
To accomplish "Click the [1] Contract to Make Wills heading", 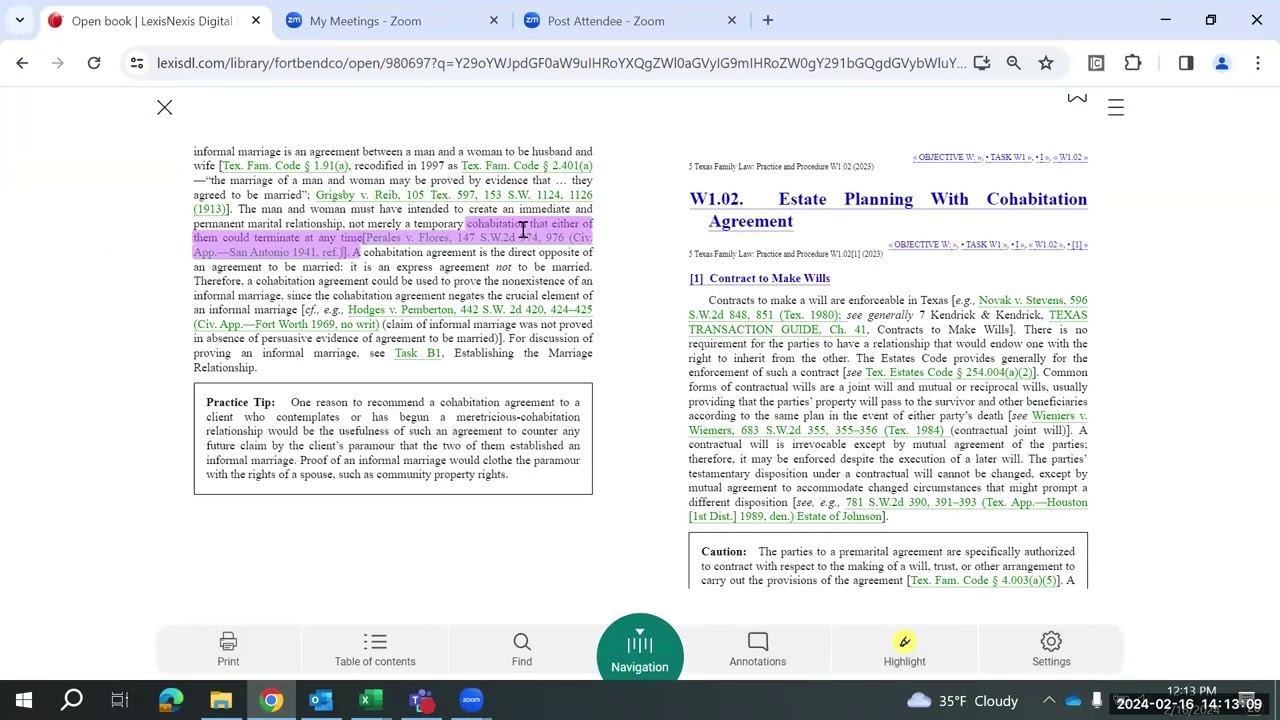I will [x=760, y=278].
